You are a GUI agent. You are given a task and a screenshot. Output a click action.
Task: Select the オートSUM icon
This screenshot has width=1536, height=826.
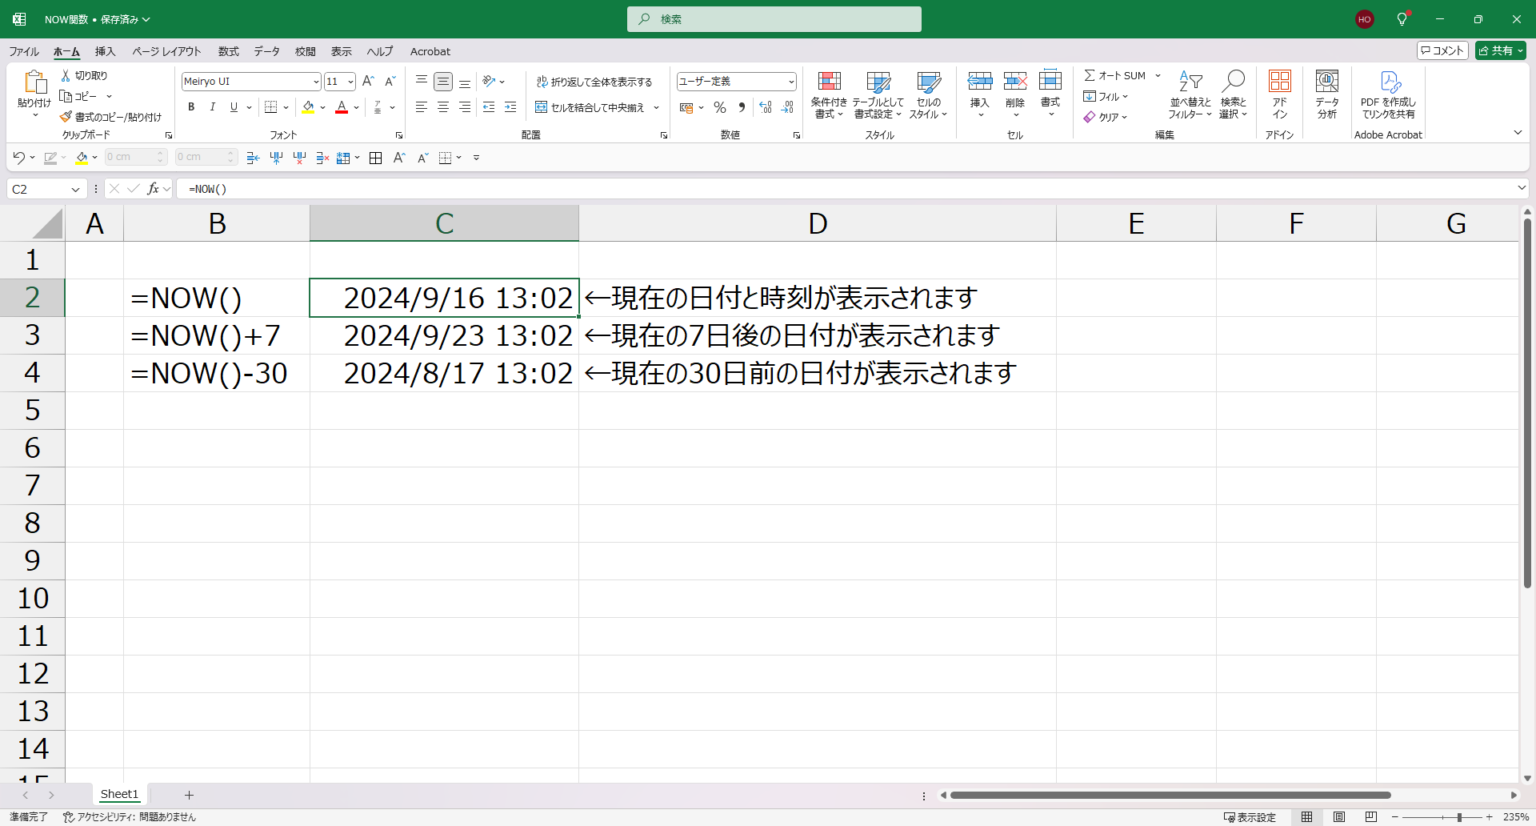tap(1118, 74)
